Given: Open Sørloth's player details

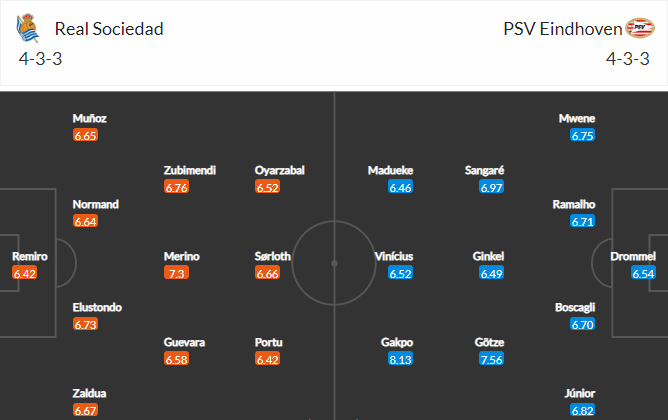Looking at the screenshot, I should click(273, 256).
